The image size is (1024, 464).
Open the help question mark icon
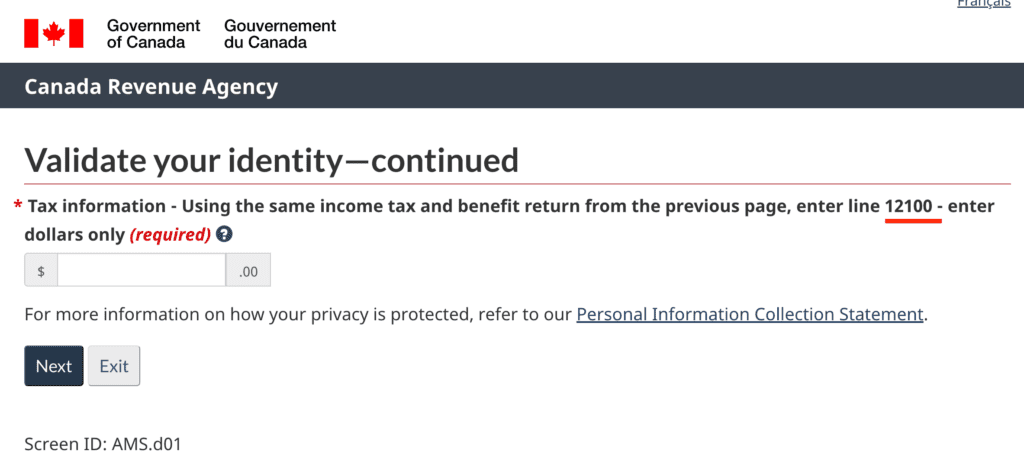224,234
